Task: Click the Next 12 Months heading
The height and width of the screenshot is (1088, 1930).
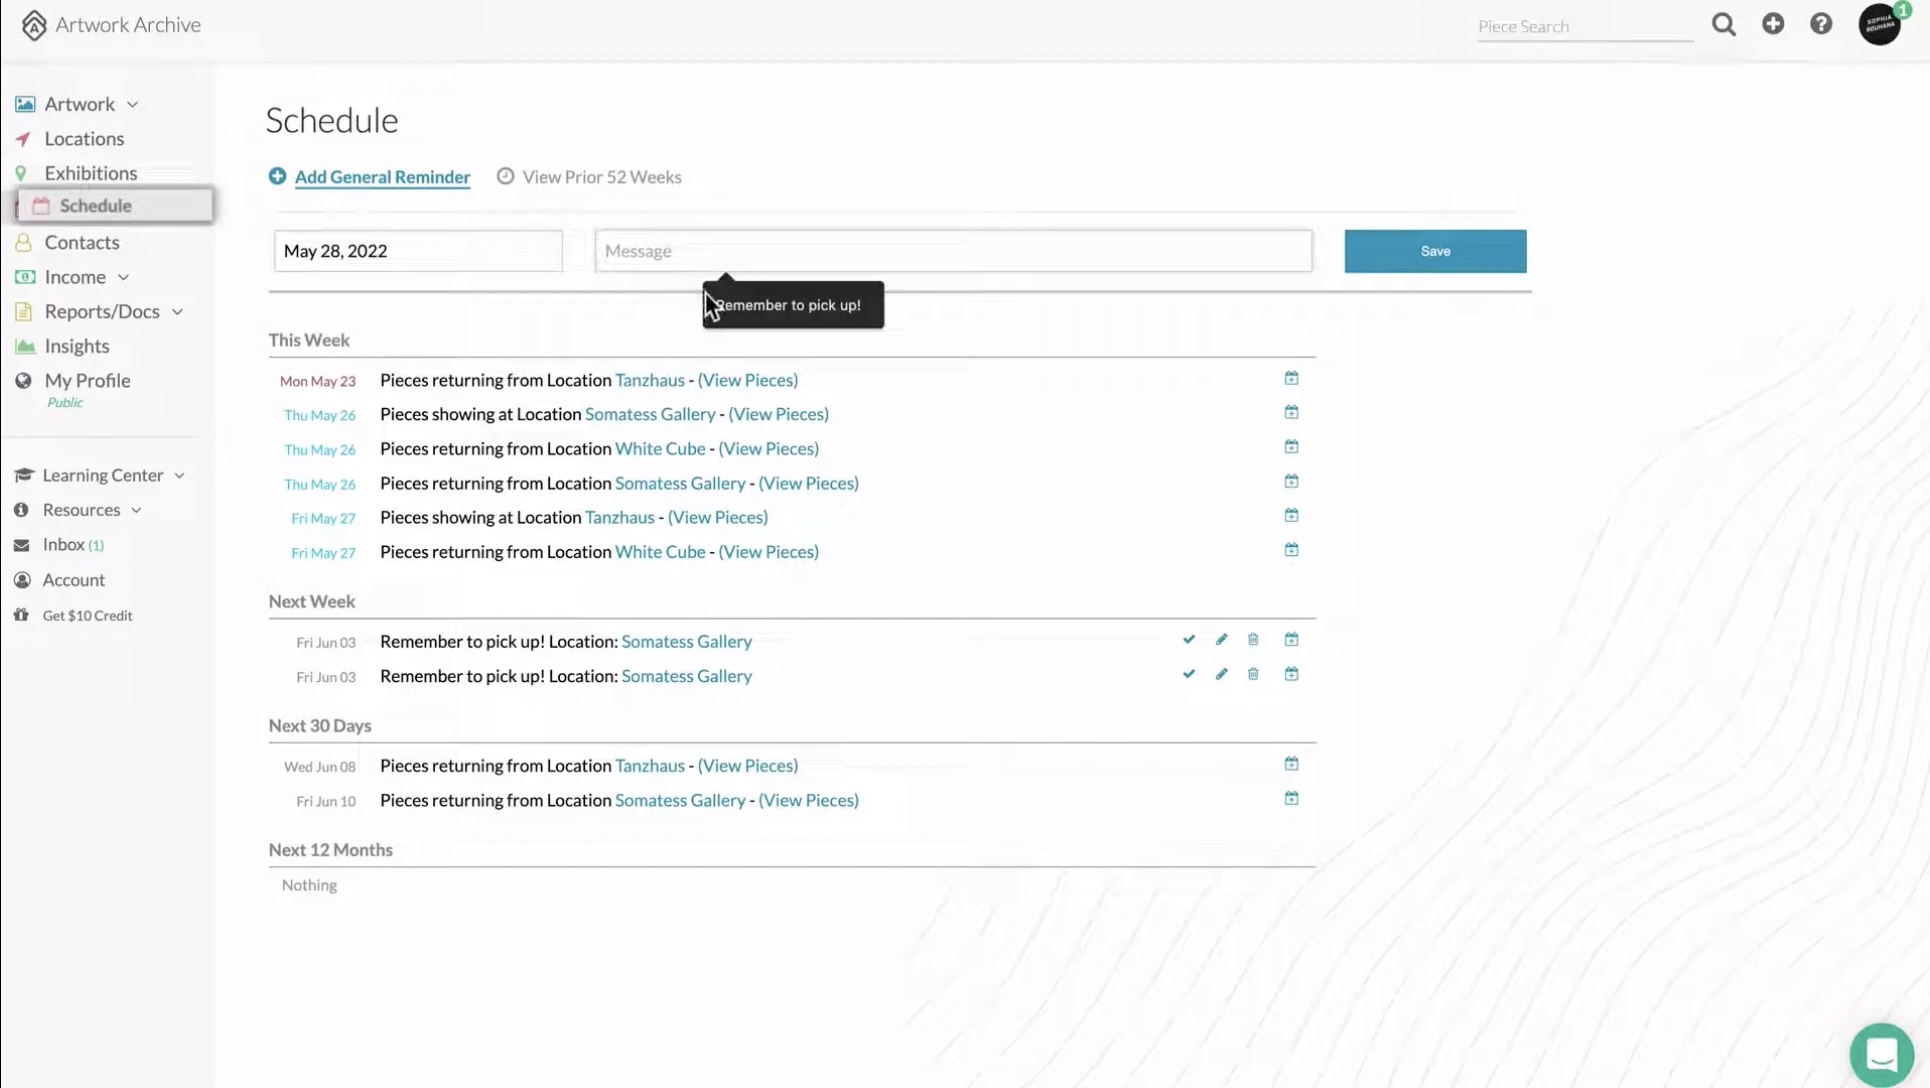Action: point(330,850)
